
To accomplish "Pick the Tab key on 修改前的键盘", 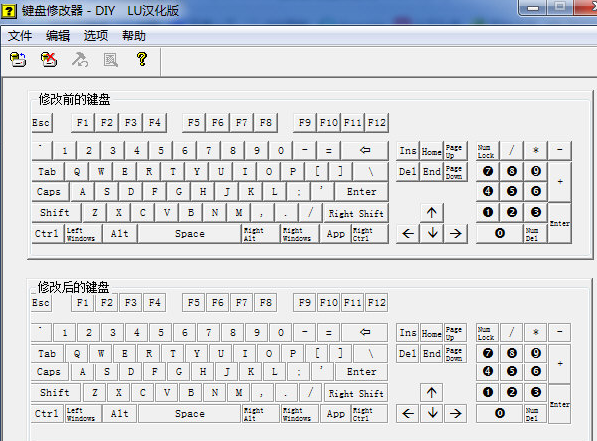I will coord(48,172).
